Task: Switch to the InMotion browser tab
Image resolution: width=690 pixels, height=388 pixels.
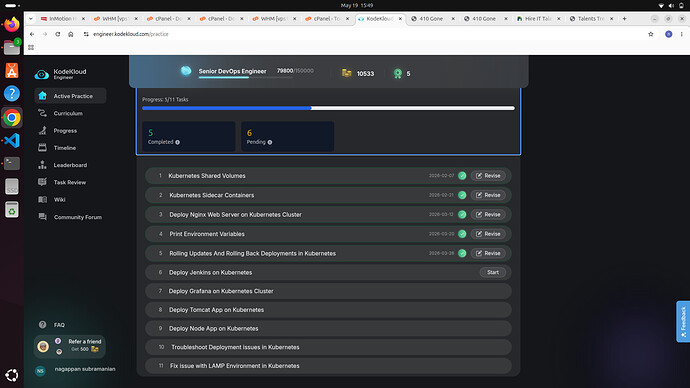Action: [x=62, y=18]
